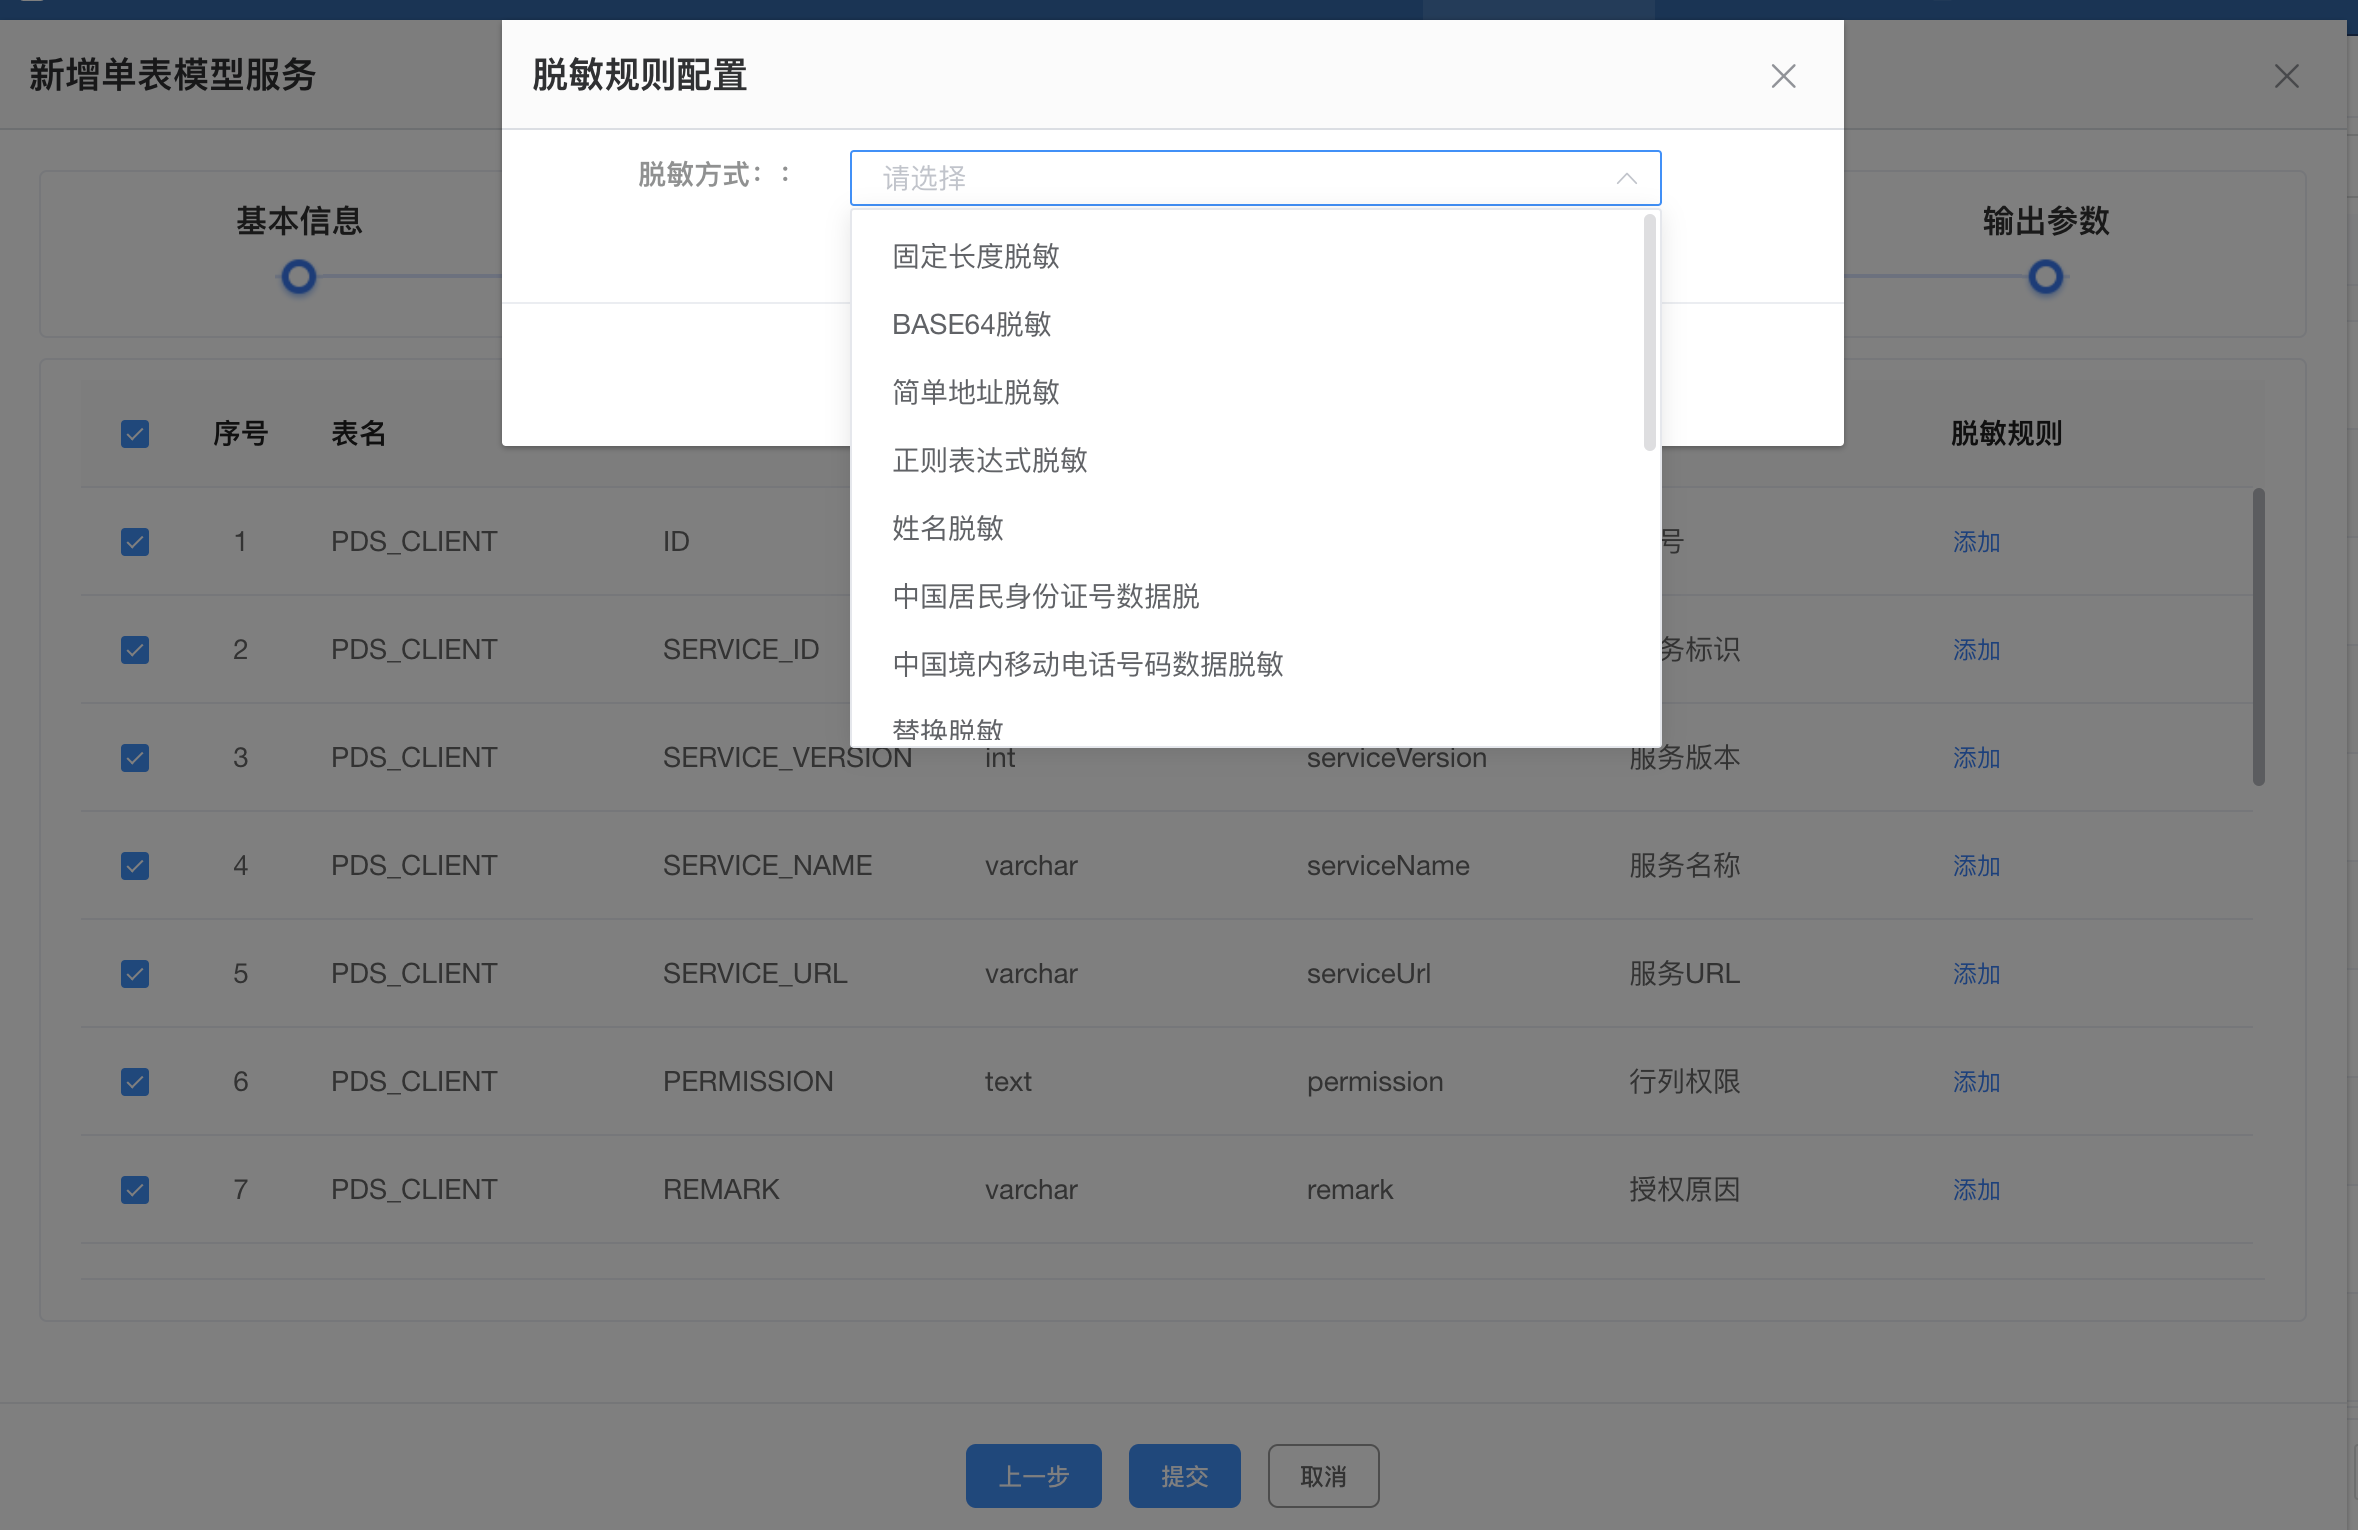2358x1530 pixels.
Task: Select 固定长度脱敏 option
Action: (x=975, y=257)
